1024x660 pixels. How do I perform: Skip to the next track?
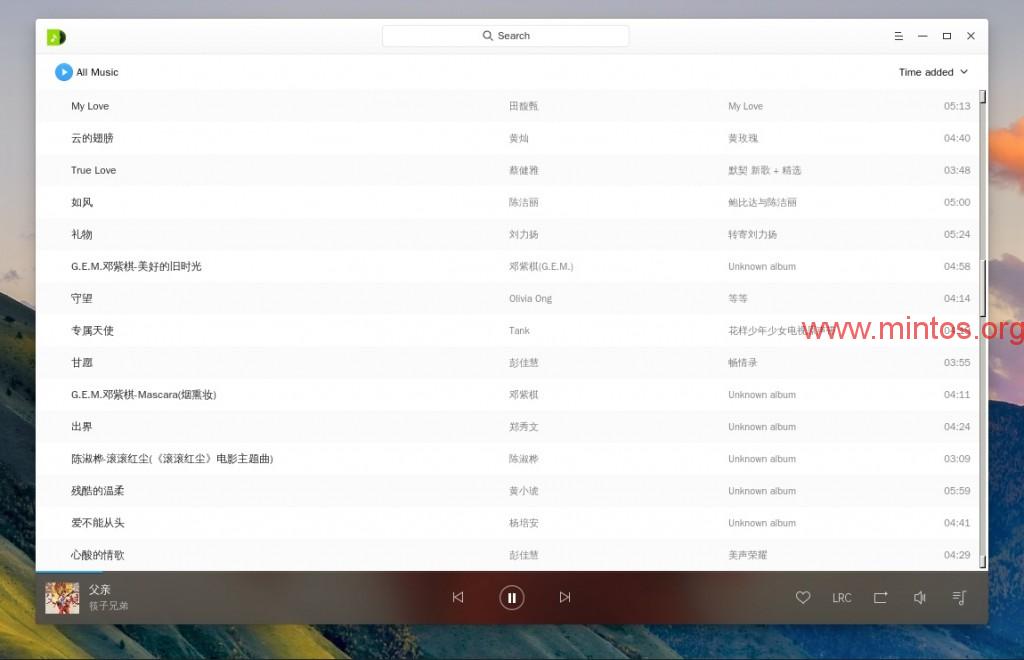tap(565, 597)
